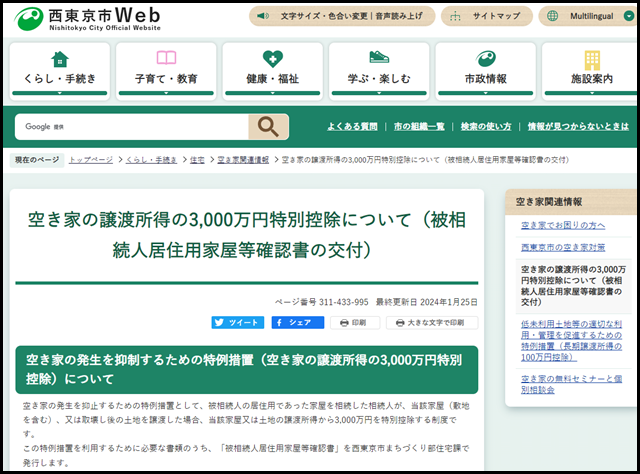The image size is (640, 474).
Task: Click the city emblem icon for 市政情報
Action: (x=486, y=59)
